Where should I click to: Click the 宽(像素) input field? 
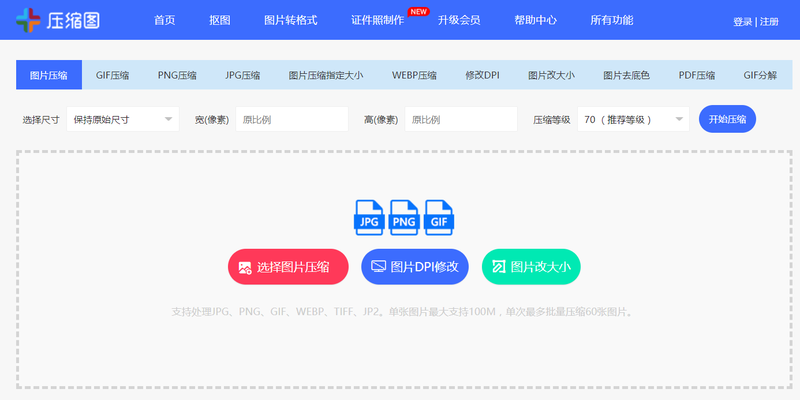pos(292,119)
